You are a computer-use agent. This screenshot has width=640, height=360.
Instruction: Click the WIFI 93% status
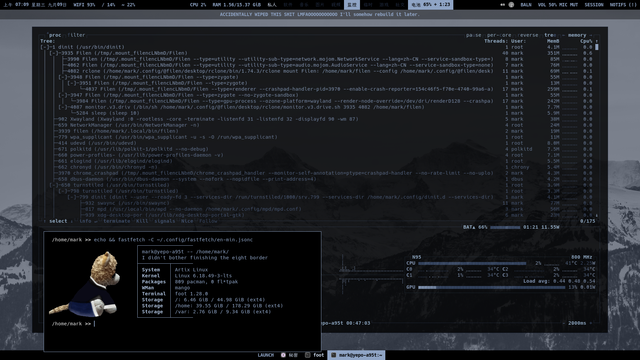tap(84, 5)
